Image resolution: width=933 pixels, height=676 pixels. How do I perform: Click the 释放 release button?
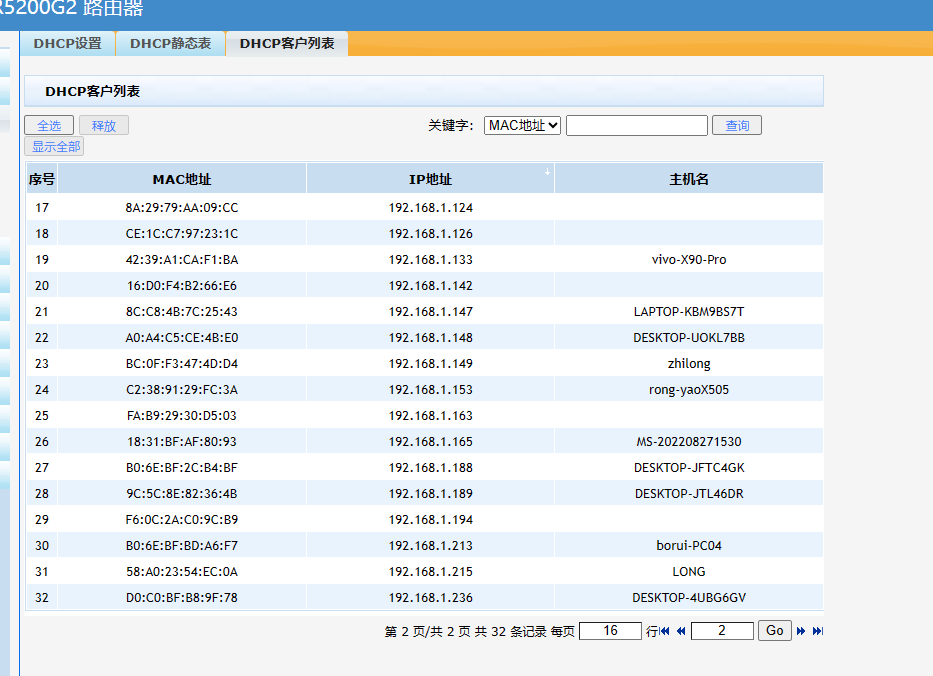[x=104, y=126]
